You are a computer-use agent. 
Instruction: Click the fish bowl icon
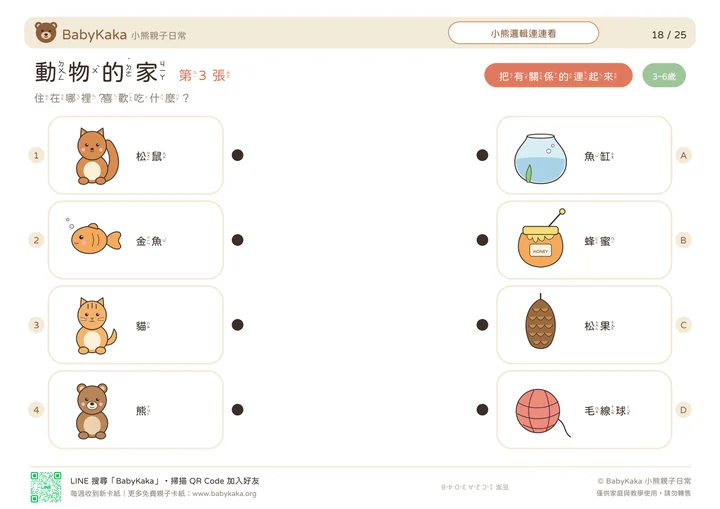[540, 158]
